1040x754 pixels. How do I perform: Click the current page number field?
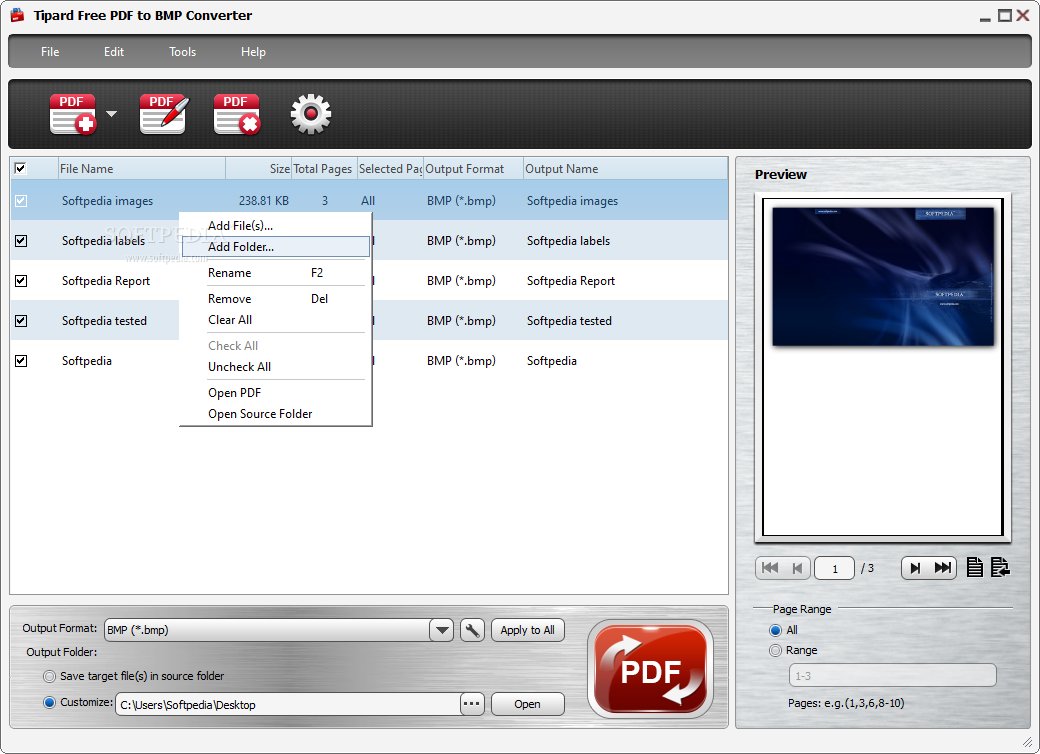[834, 568]
